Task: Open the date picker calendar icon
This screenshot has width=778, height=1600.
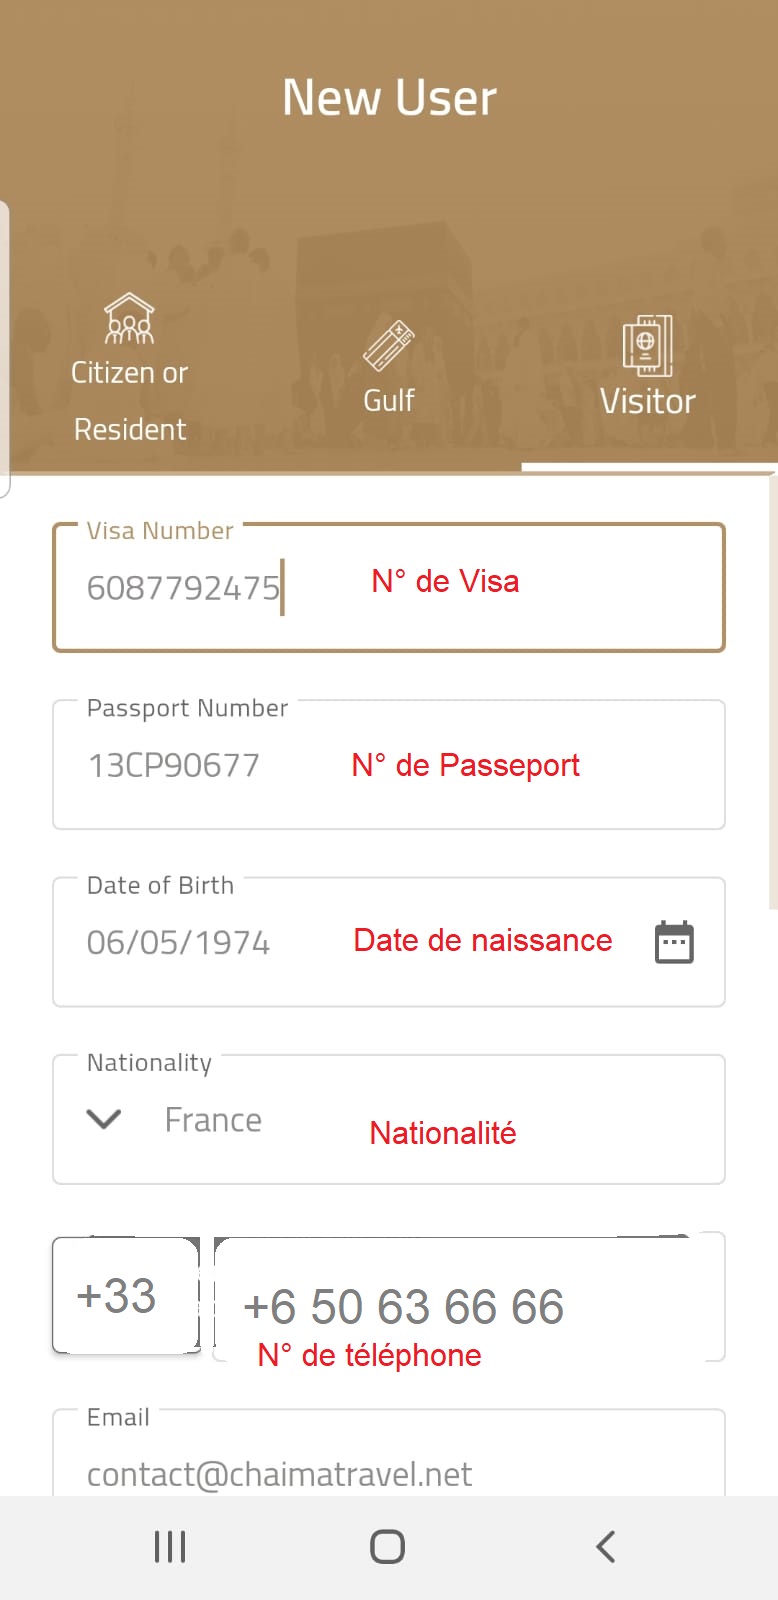Action: coord(674,942)
